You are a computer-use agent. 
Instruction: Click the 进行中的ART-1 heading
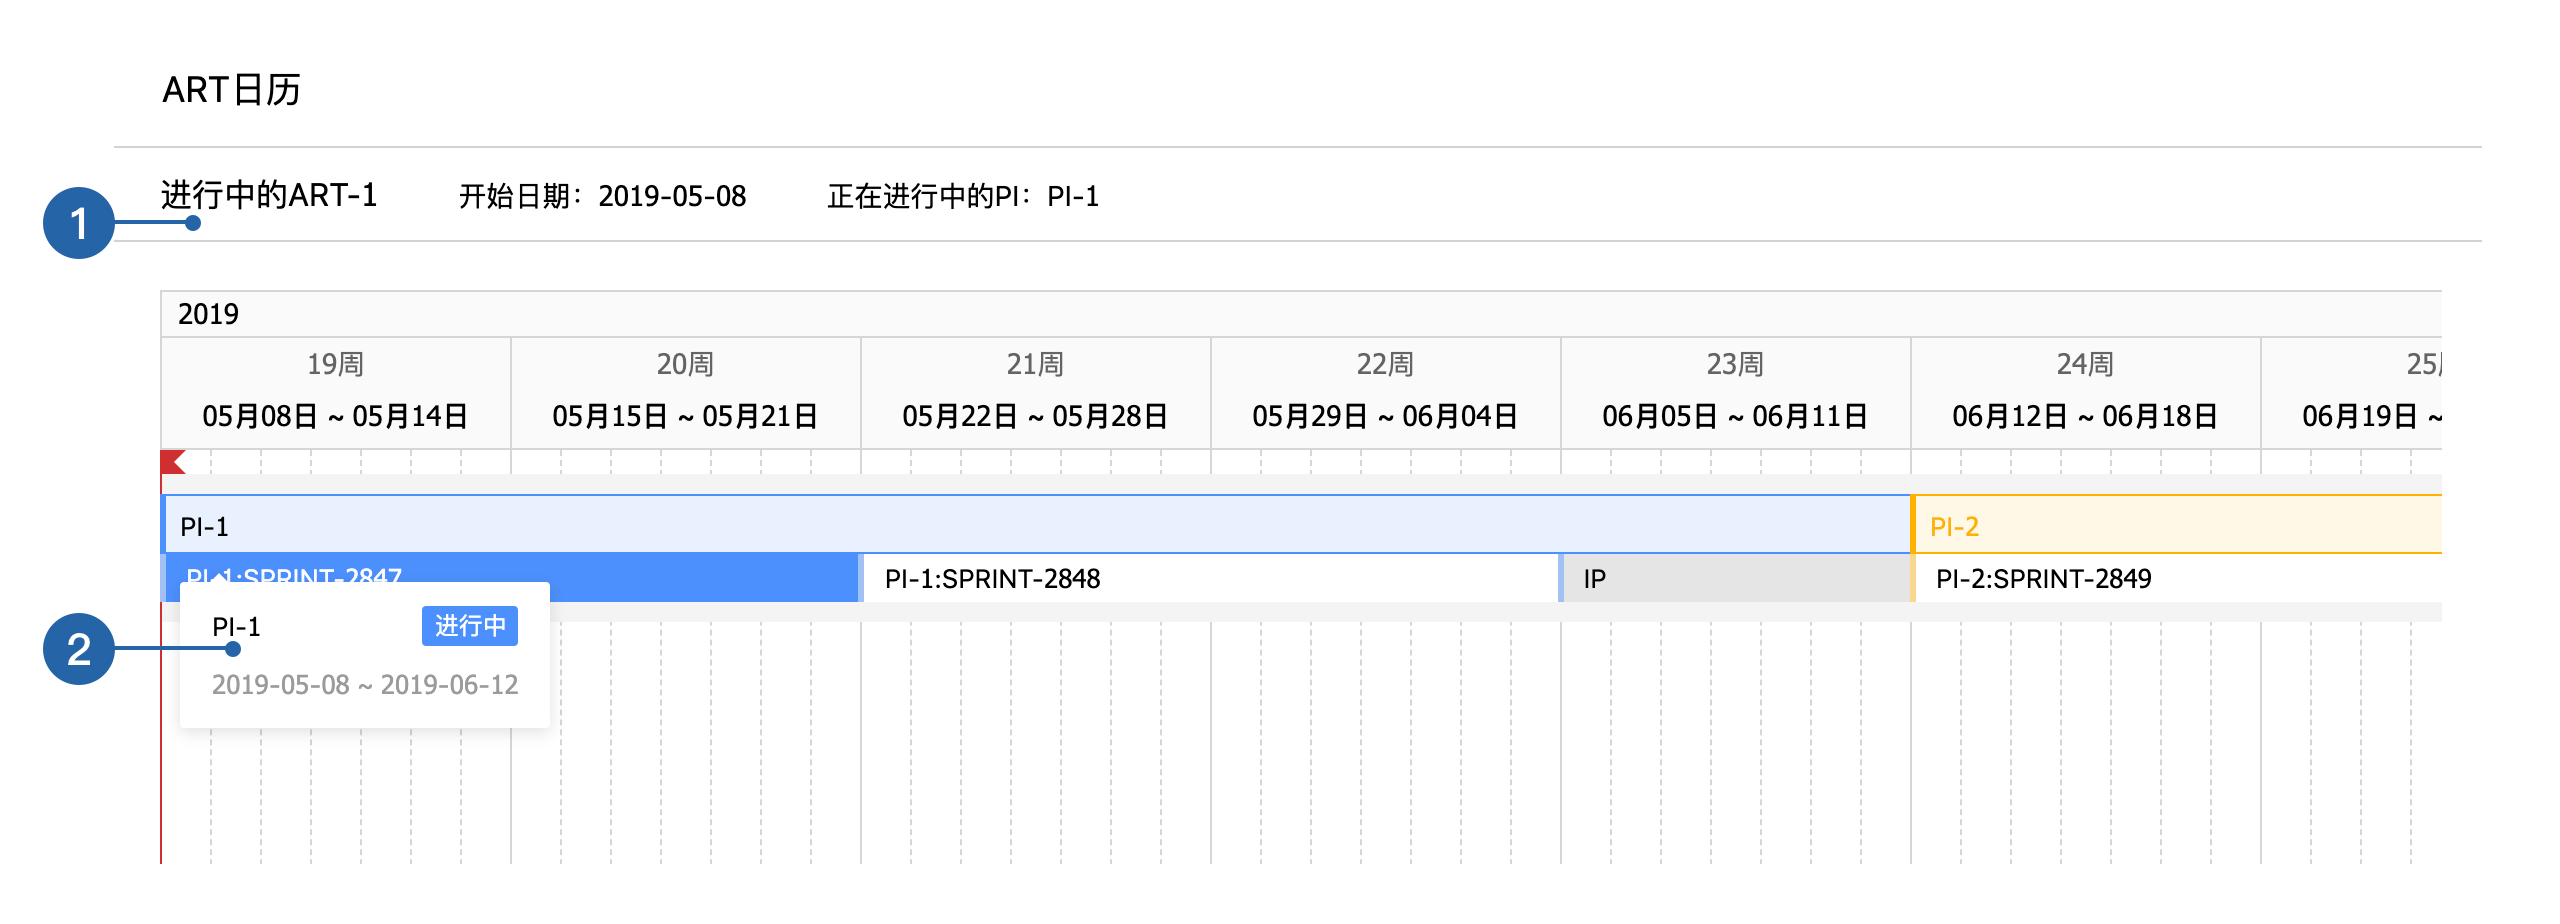[x=269, y=195]
